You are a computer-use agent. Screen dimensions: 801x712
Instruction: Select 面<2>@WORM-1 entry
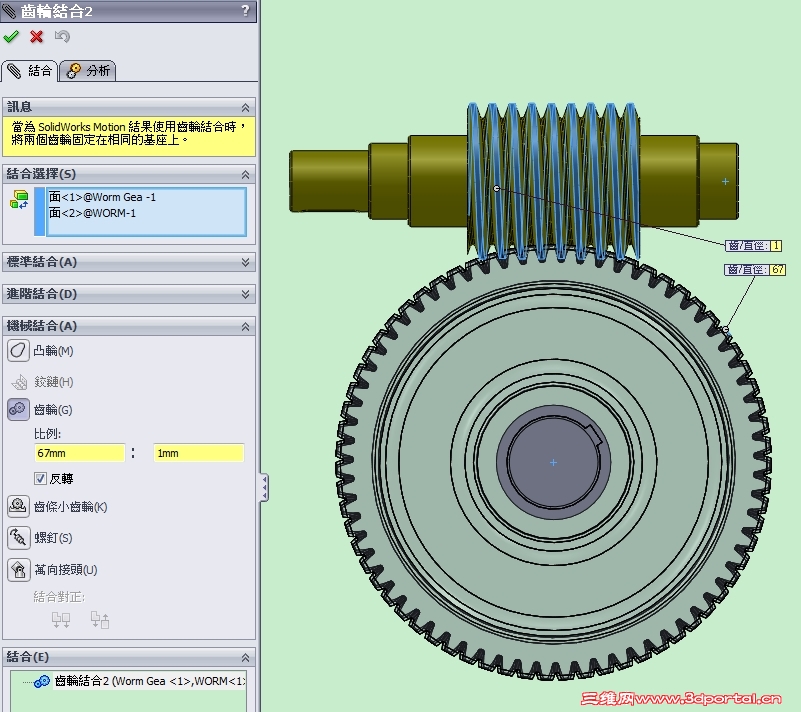click(x=92, y=213)
